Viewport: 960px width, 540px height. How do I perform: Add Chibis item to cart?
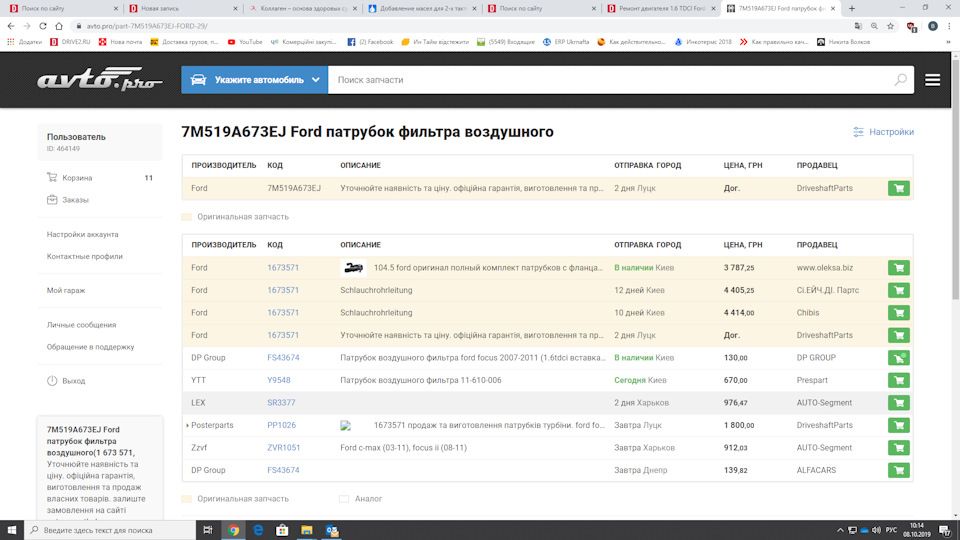[x=899, y=313]
